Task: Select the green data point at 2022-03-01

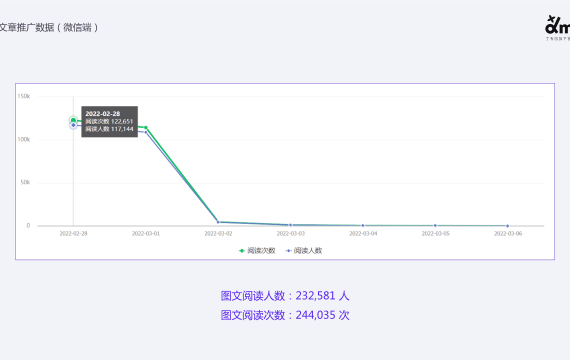Action: pos(146,127)
